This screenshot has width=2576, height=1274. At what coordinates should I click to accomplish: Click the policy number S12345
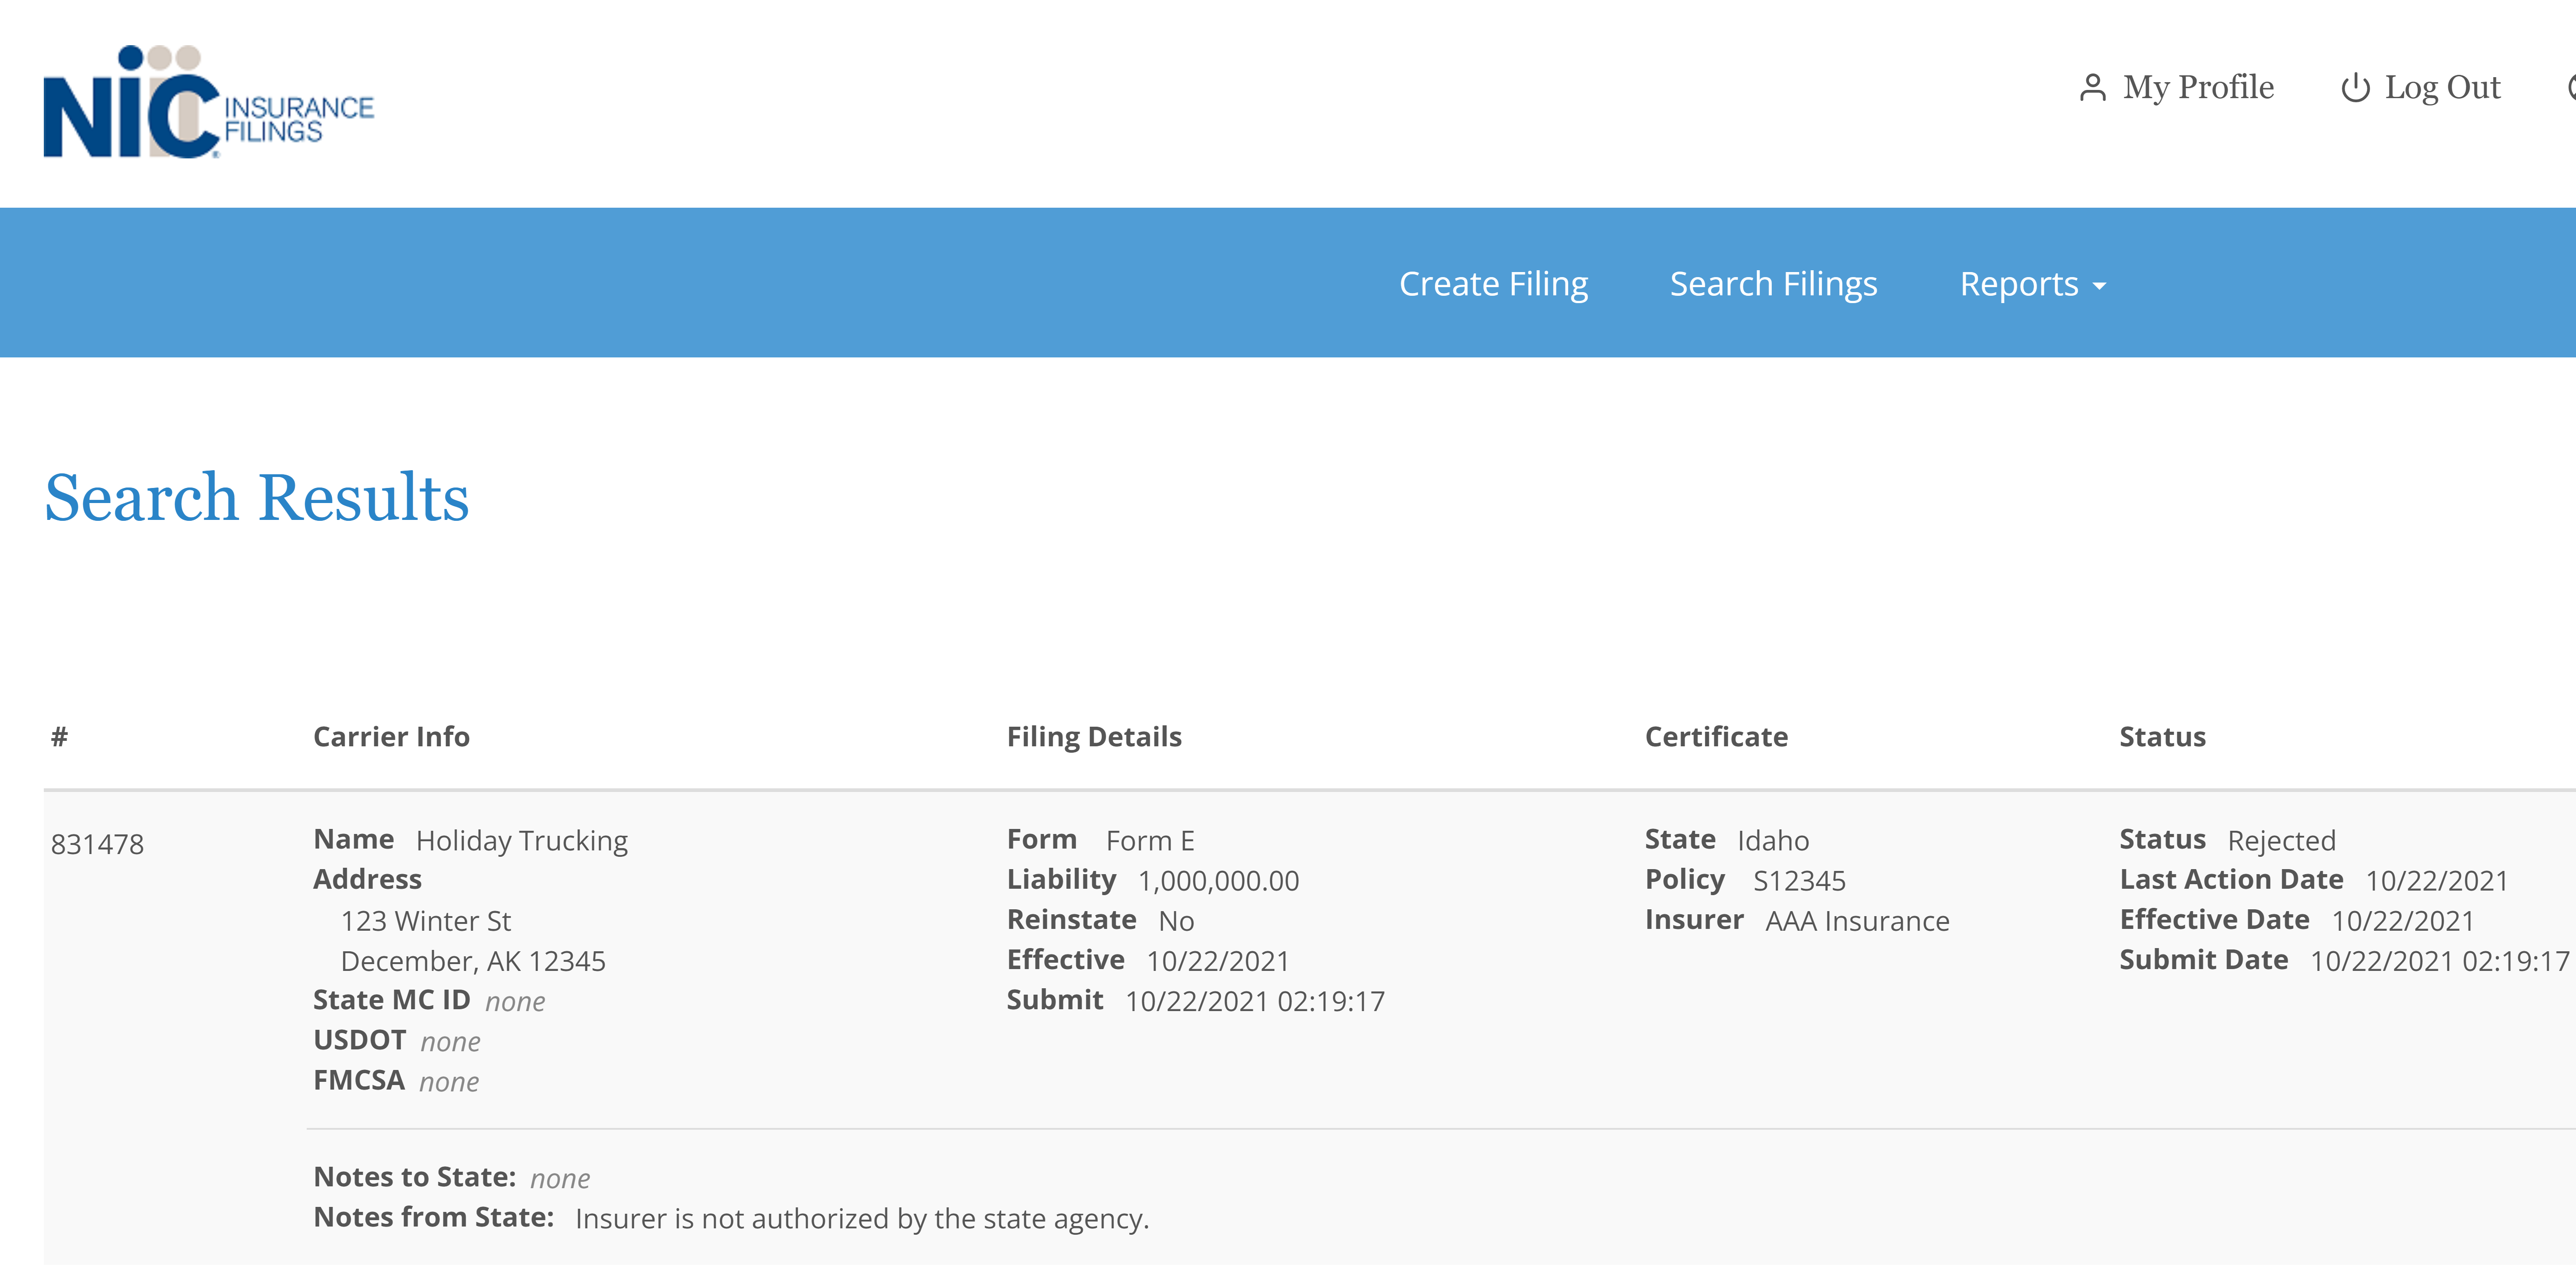coord(1799,880)
